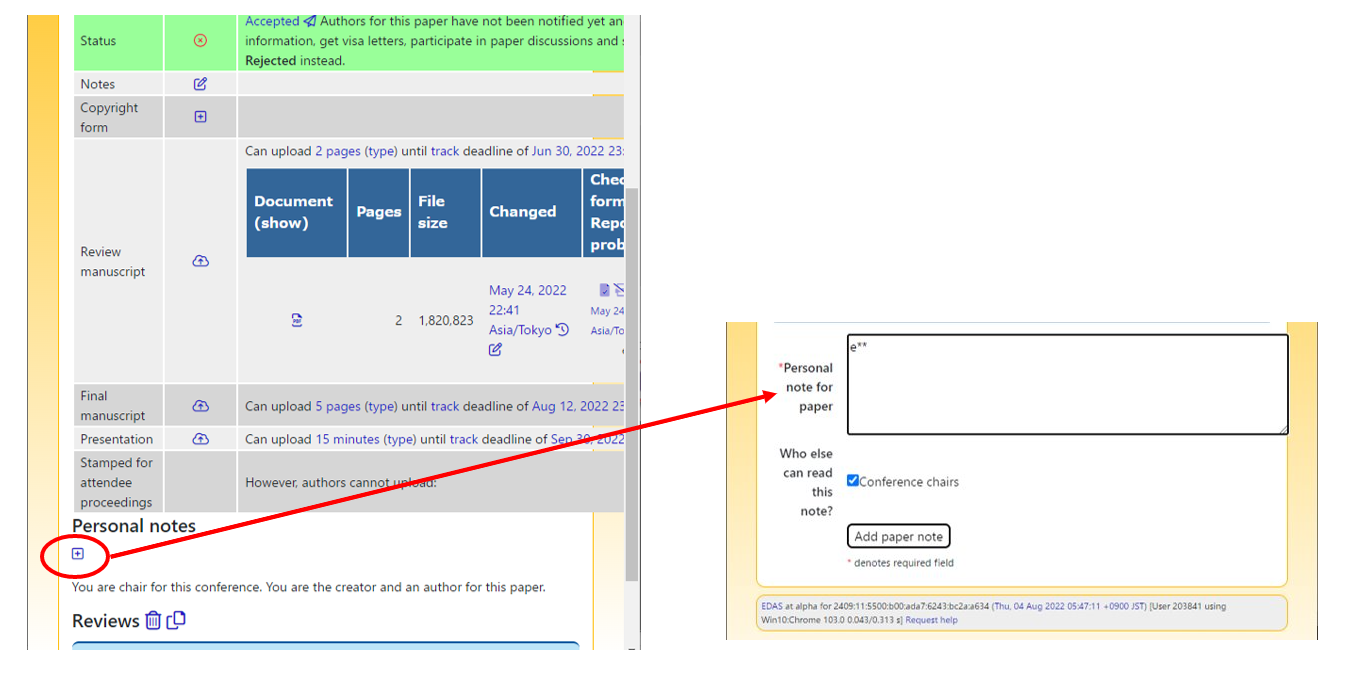Image resolution: width=1357 pixels, height=689 pixels.
Task: Click the plus icon under Personal notes
Action: pos(78,554)
